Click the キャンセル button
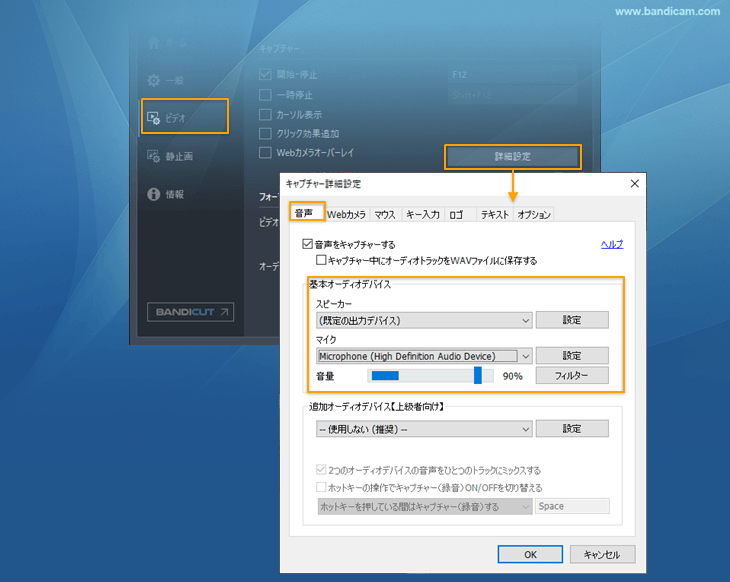Image resolution: width=730 pixels, height=582 pixels. (x=602, y=555)
